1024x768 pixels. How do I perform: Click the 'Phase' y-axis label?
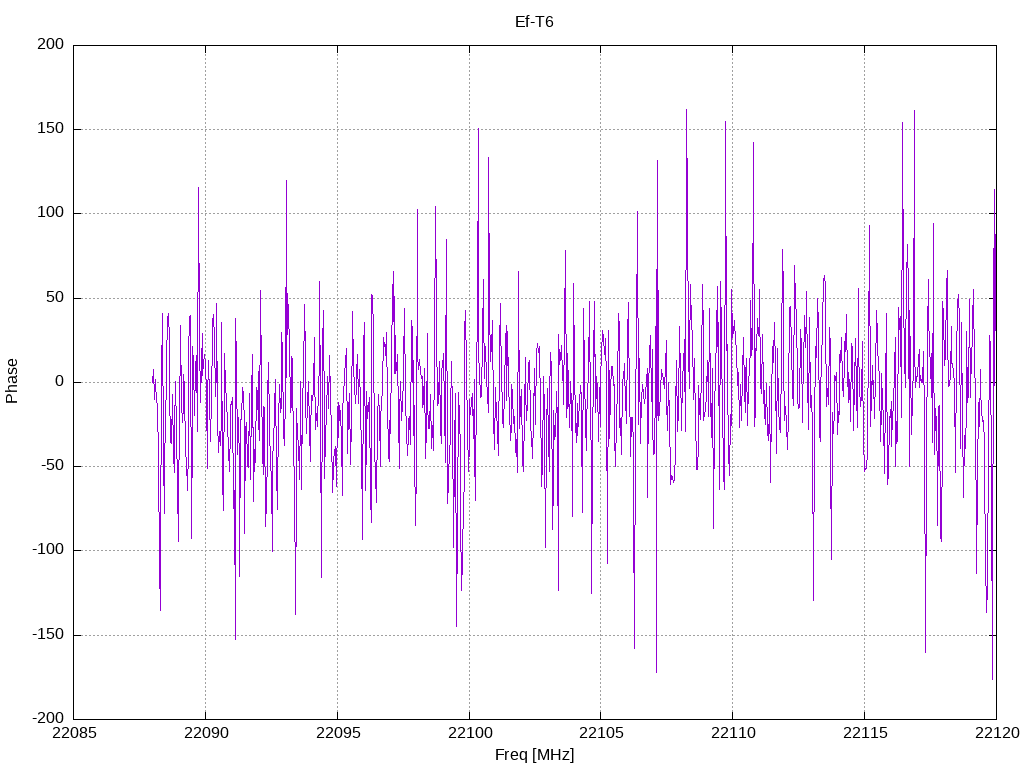[x=12, y=381]
